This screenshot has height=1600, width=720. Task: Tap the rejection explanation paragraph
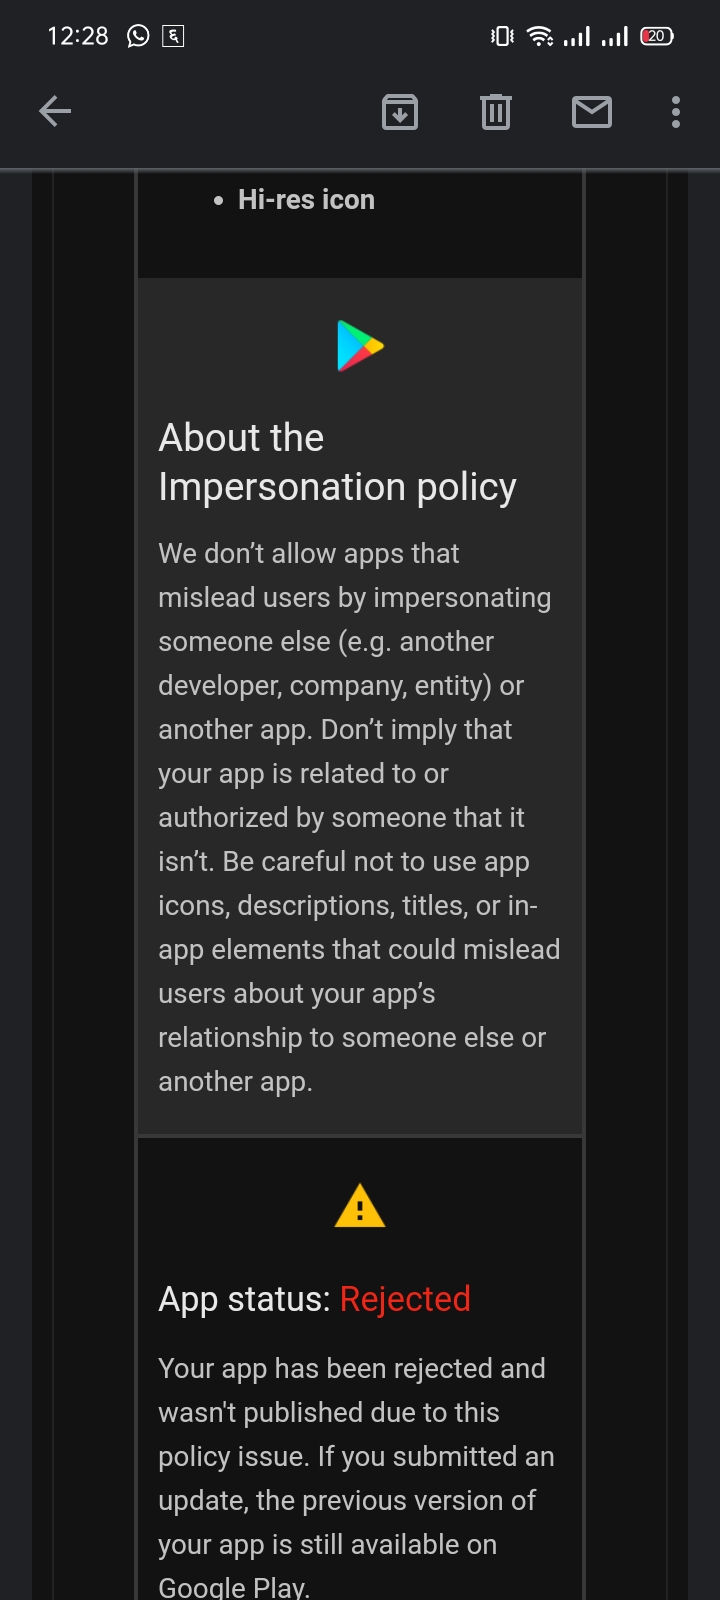tap(356, 1478)
